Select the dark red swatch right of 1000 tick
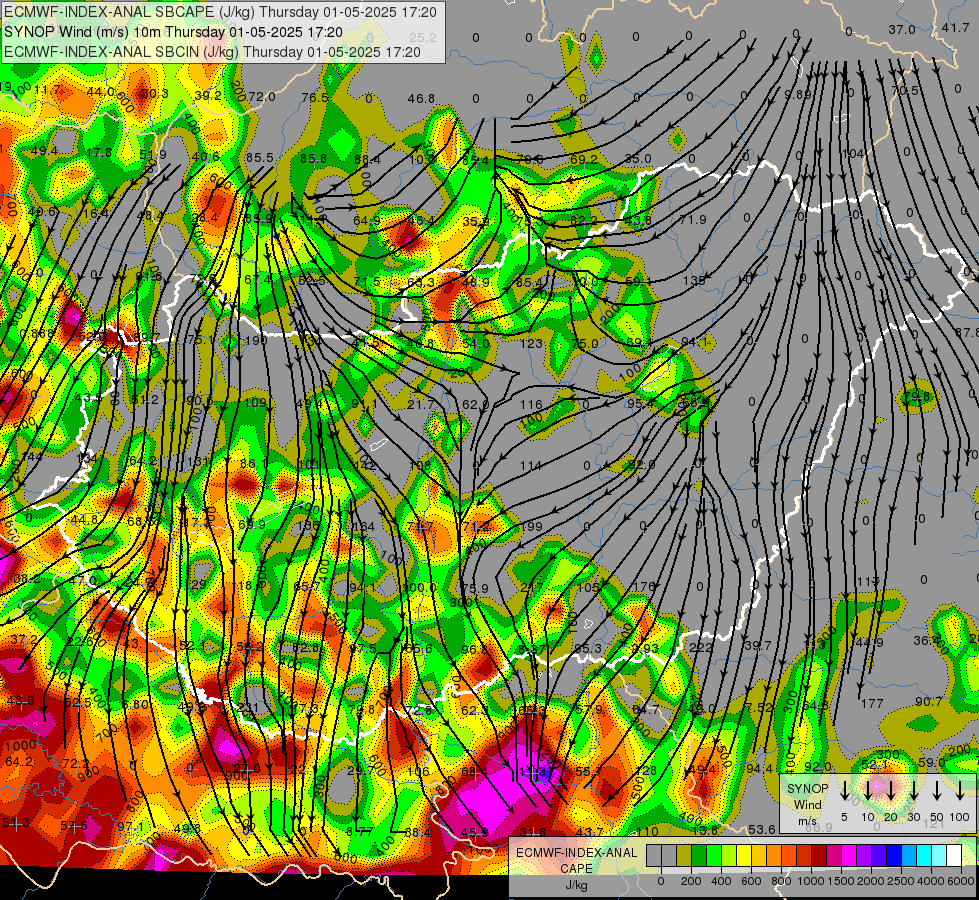This screenshot has height=900, width=979. (819, 856)
